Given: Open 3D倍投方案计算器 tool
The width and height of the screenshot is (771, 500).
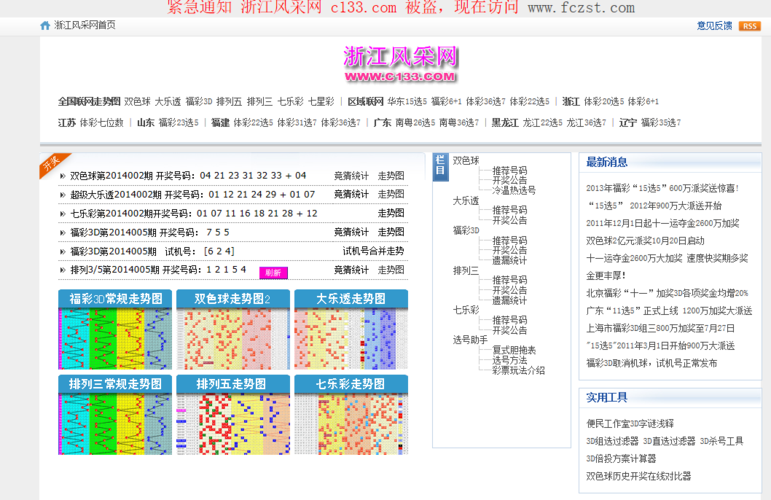Looking at the screenshot, I should pos(621,458).
